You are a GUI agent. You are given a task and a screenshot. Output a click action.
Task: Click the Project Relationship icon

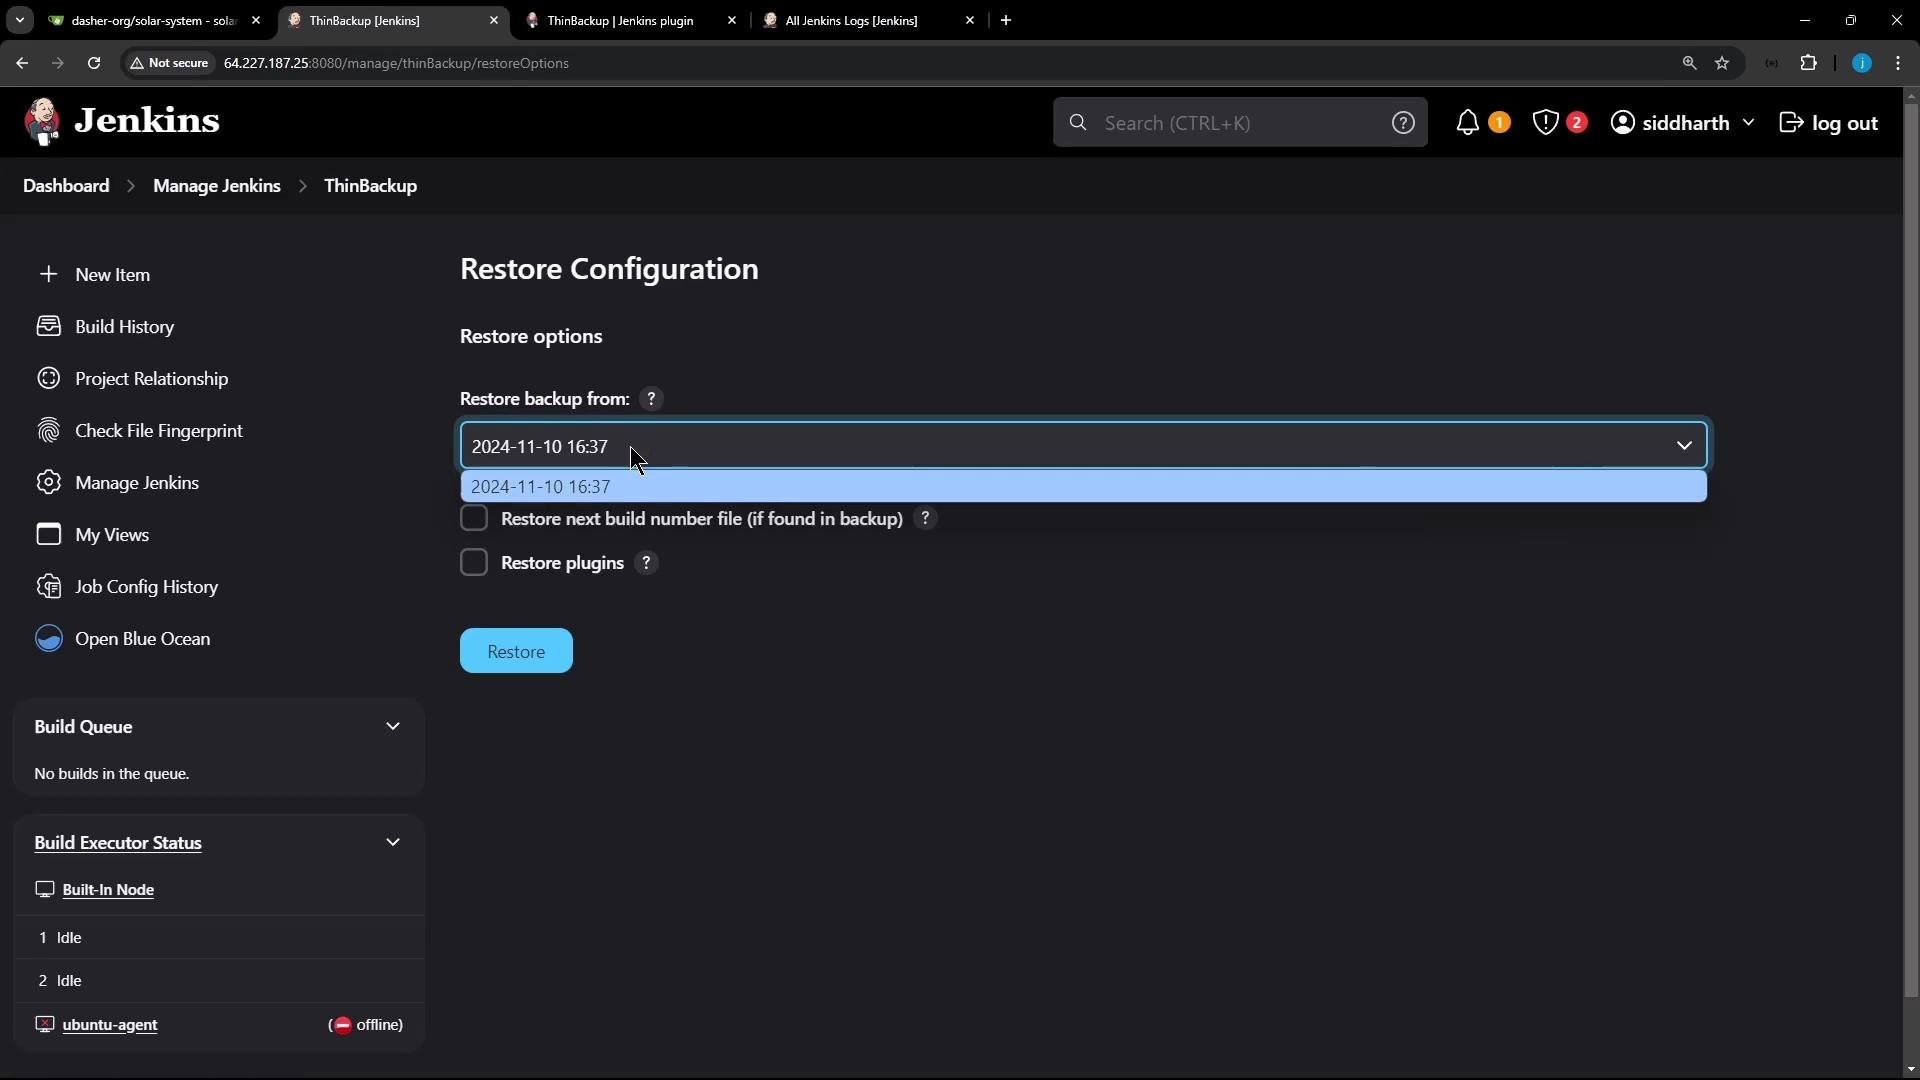48,378
